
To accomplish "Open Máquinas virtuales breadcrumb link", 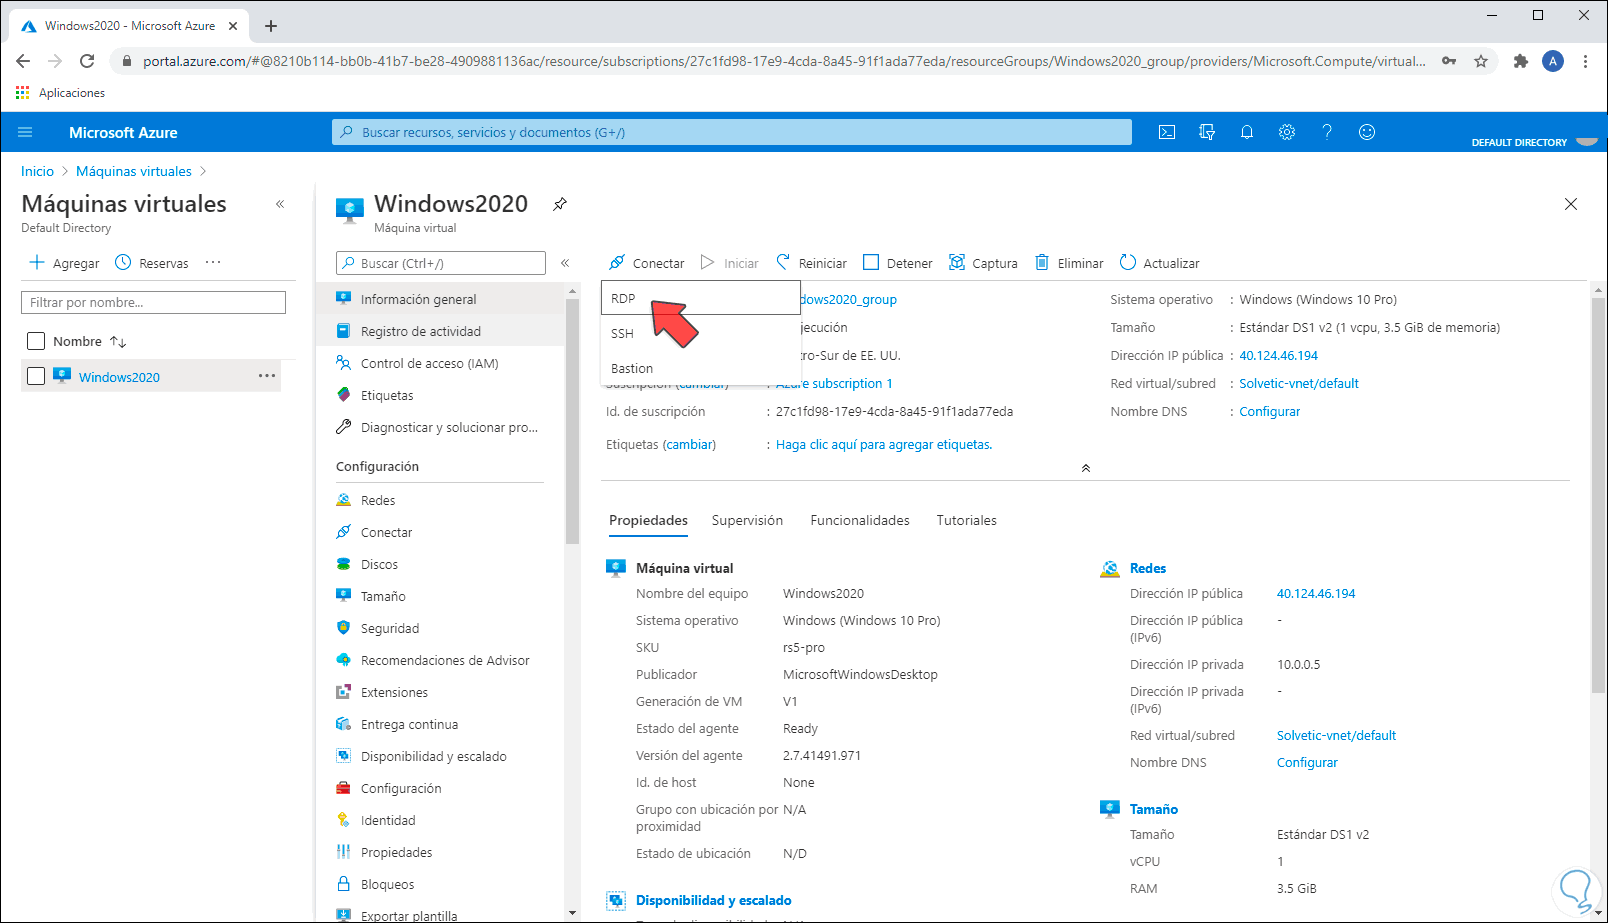I will (x=134, y=171).
